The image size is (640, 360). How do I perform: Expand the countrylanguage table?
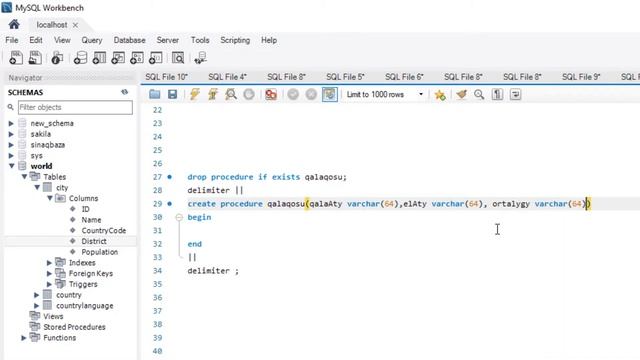pyautogui.click(x=37, y=305)
